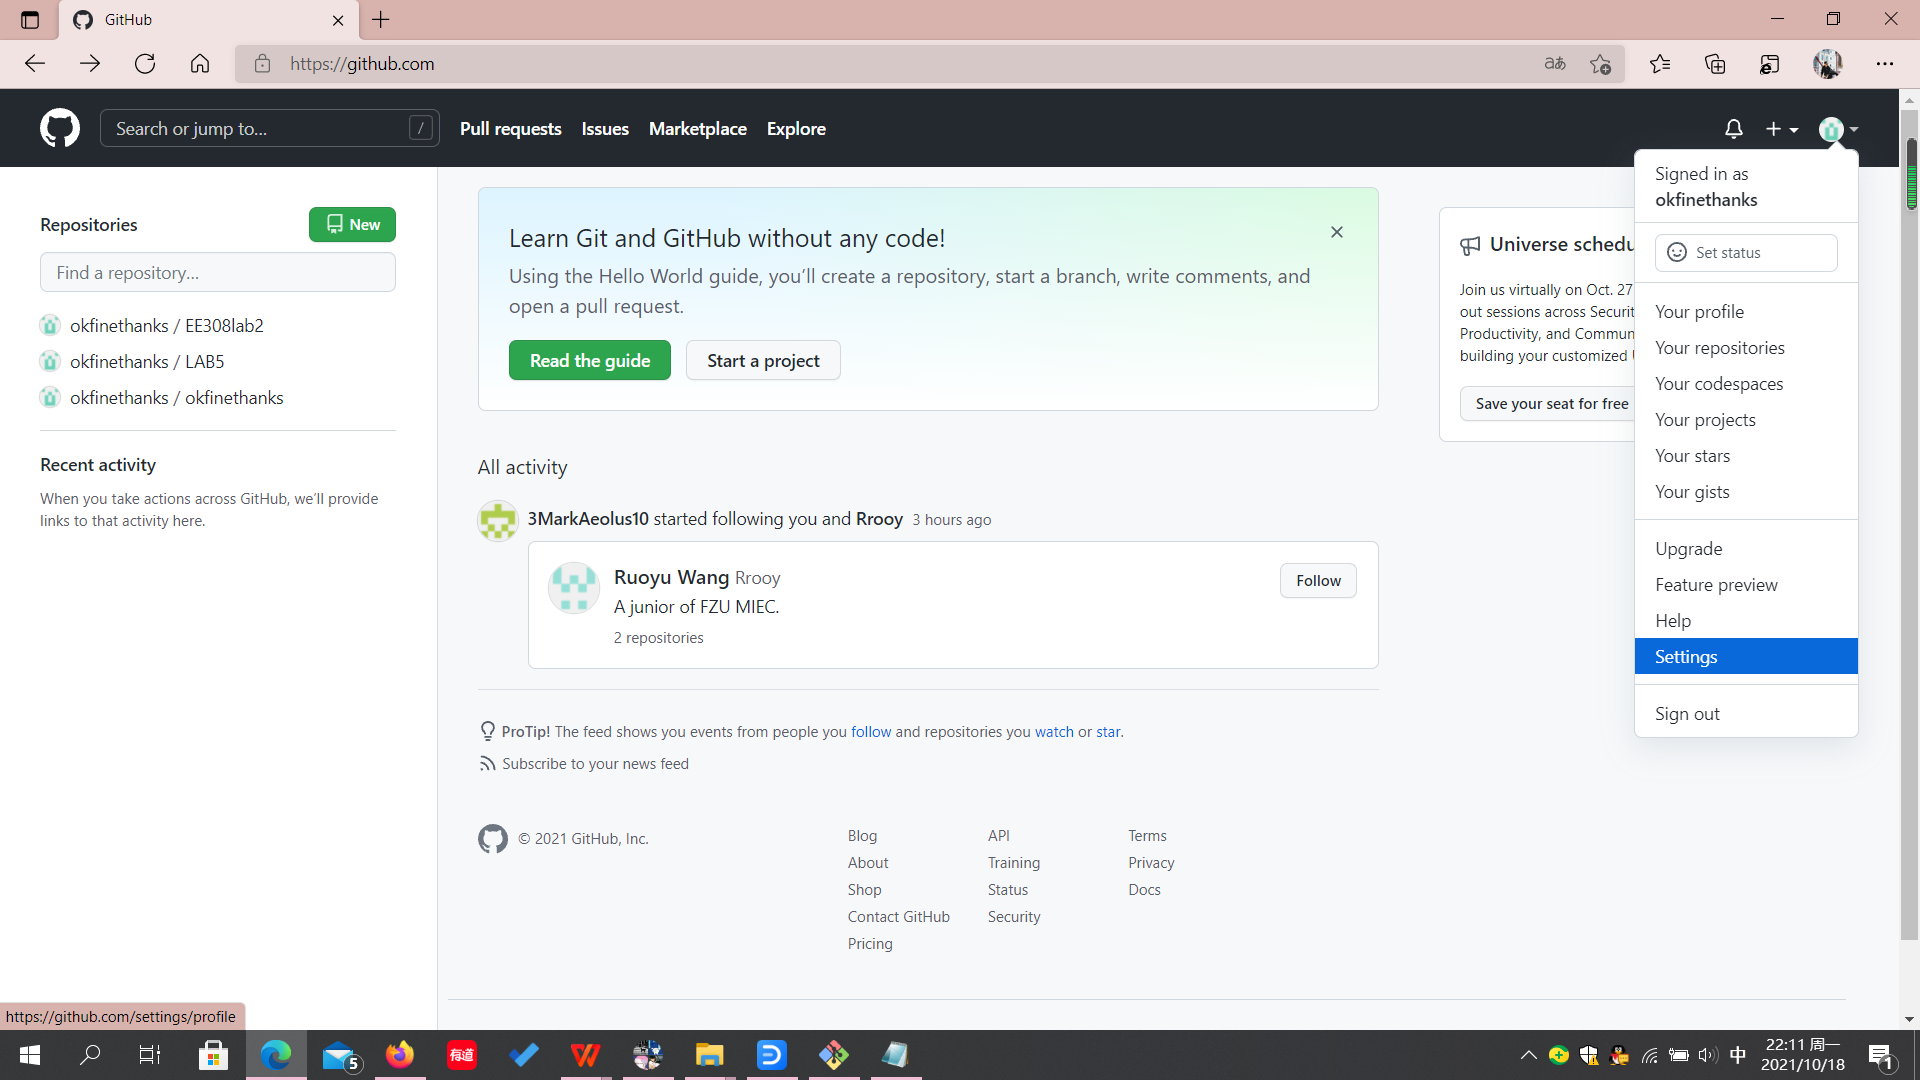Click browser Home icon
1920x1080 pixels.
click(200, 64)
